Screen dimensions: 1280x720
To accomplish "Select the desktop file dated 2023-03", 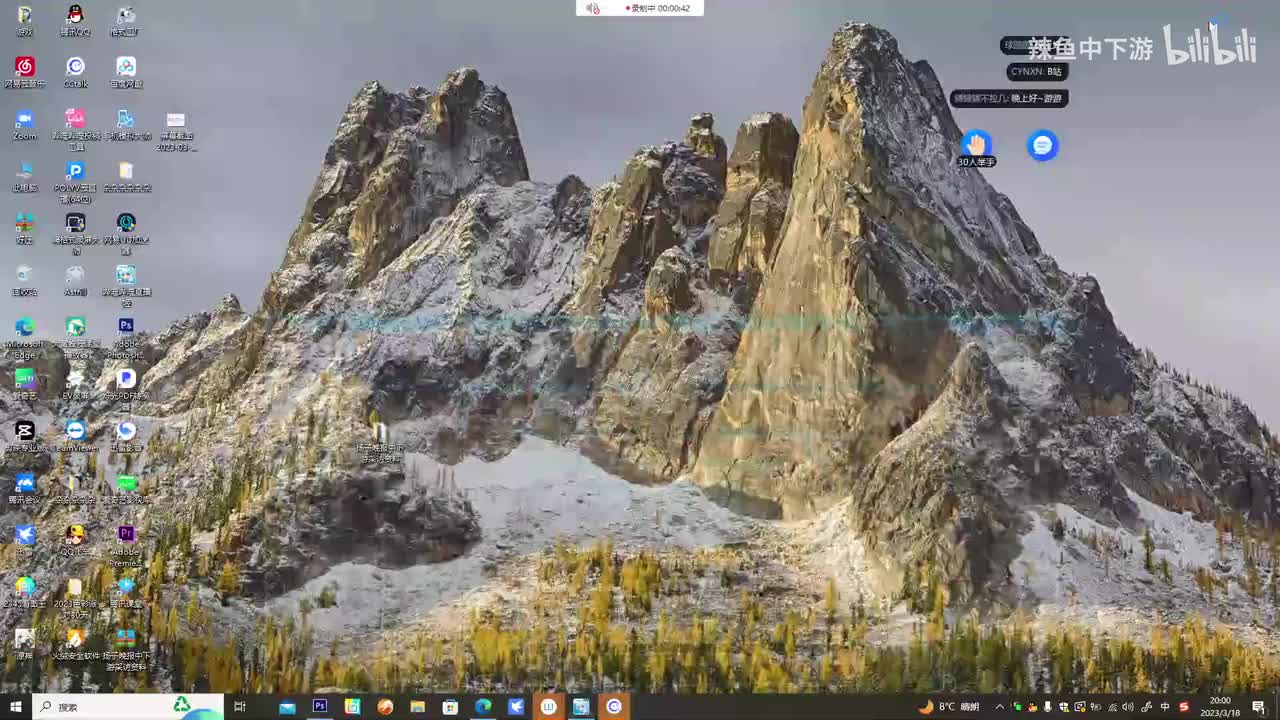I will tap(176, 132).
